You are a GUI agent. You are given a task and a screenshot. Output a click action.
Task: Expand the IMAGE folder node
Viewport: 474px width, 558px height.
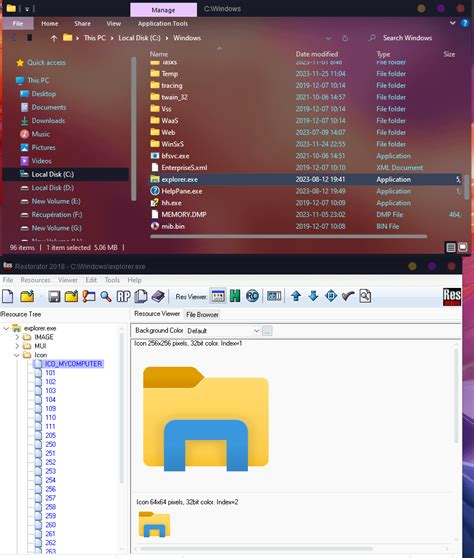(17, 337)
